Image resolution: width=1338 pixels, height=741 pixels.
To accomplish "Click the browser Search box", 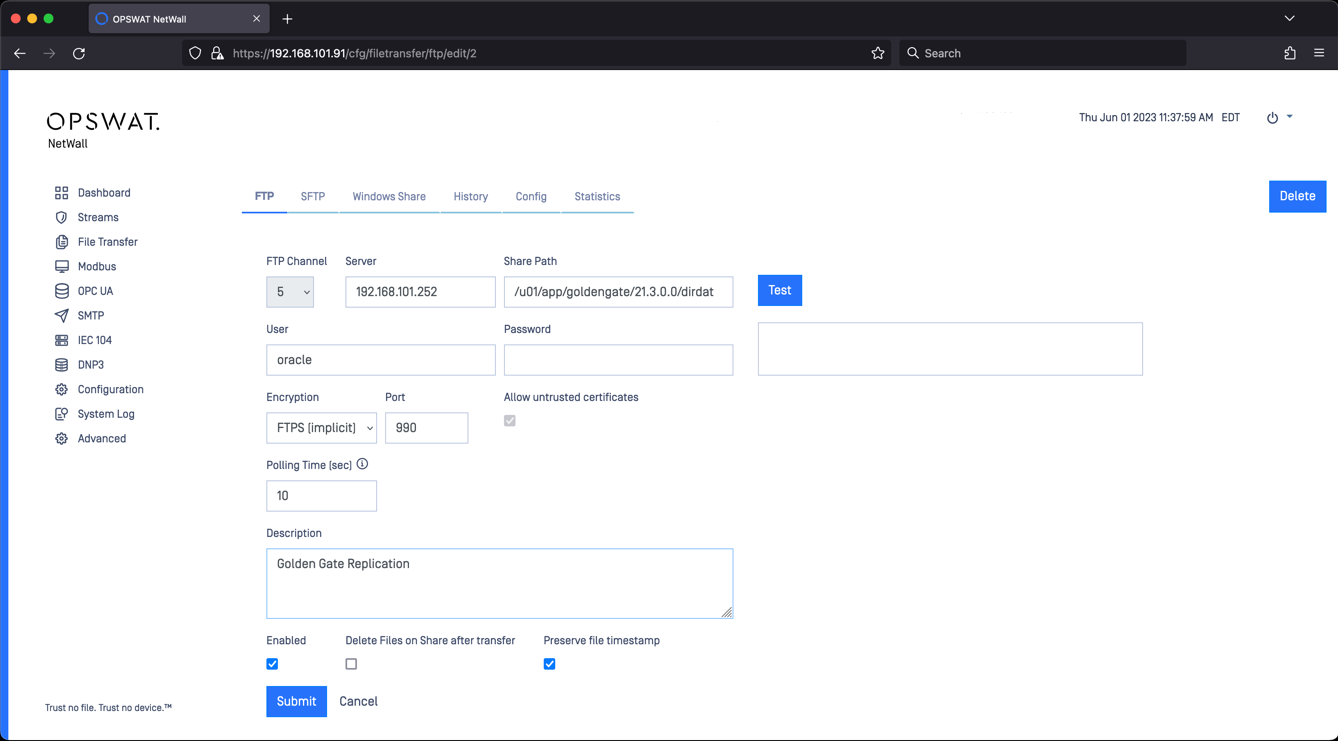I will [1042, 53].
